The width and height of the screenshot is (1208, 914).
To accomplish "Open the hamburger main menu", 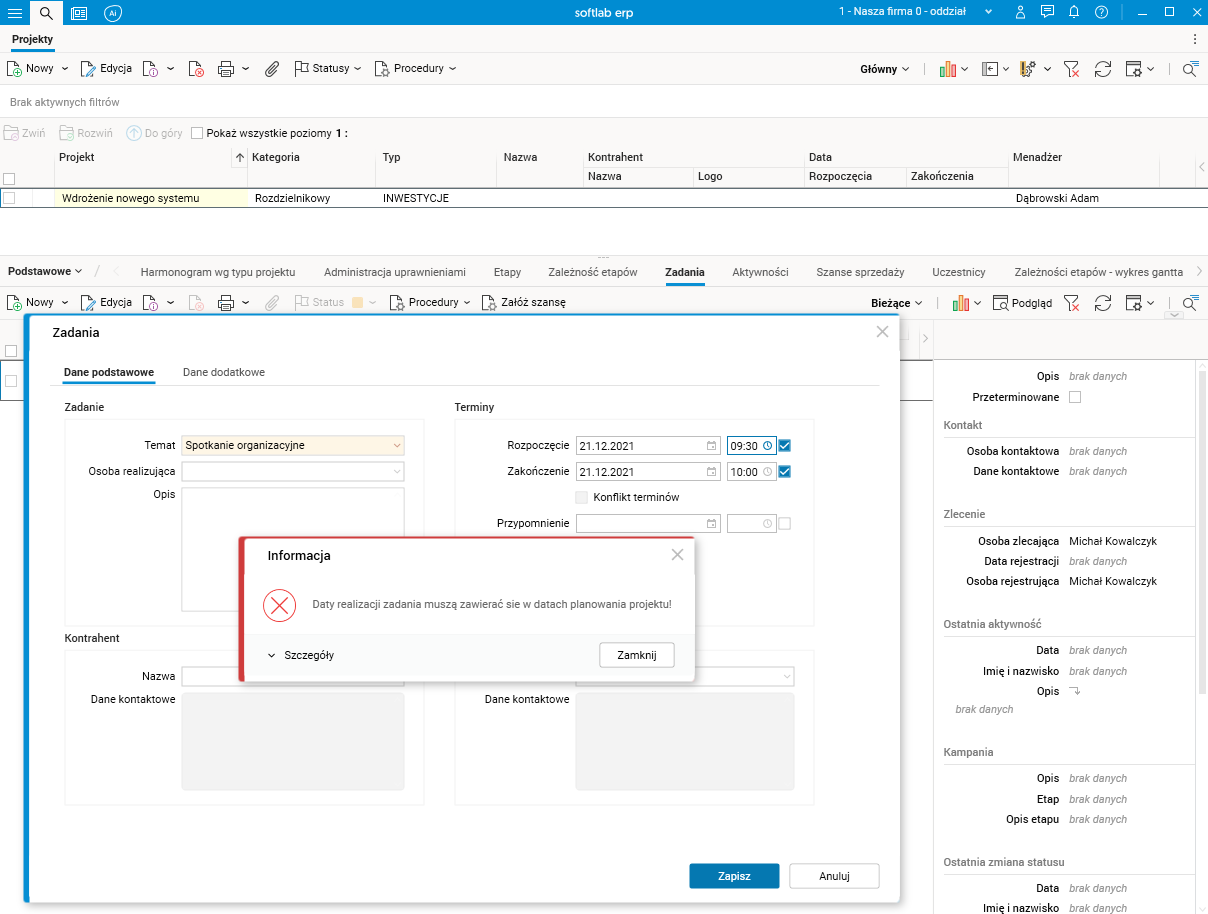I will pos(15,12).
